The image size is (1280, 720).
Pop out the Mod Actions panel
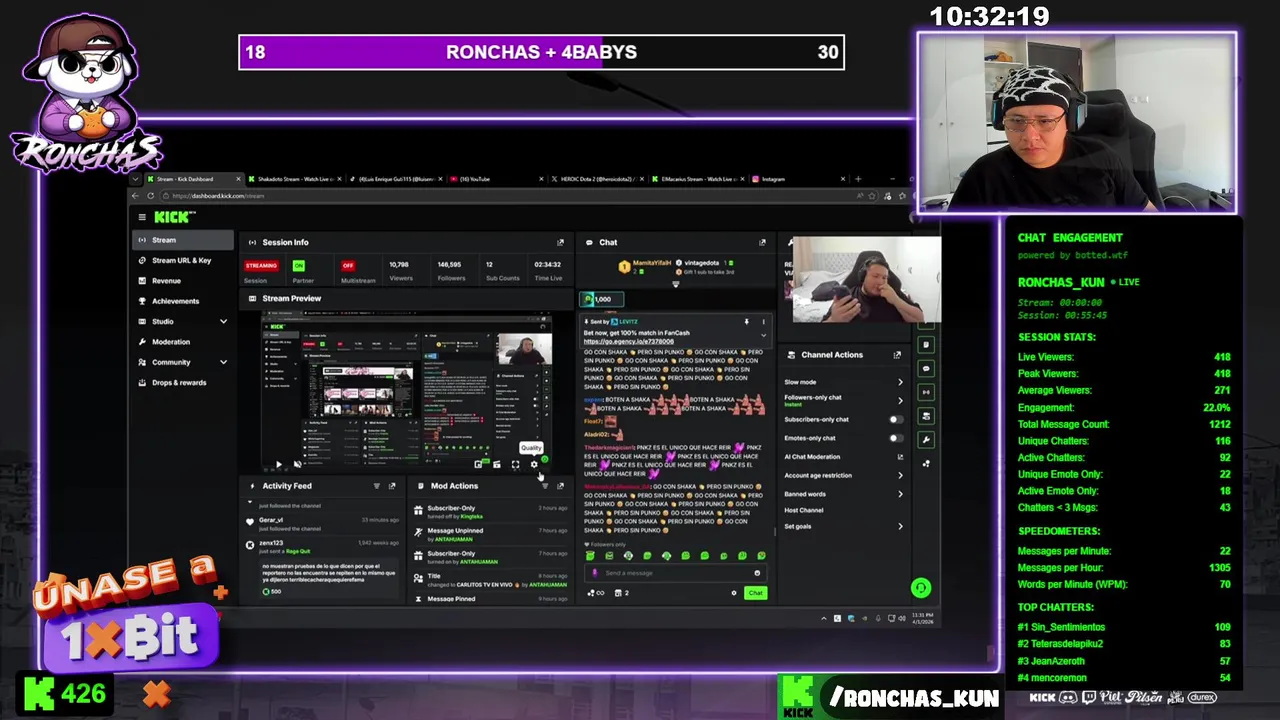[x=560, y=486]
